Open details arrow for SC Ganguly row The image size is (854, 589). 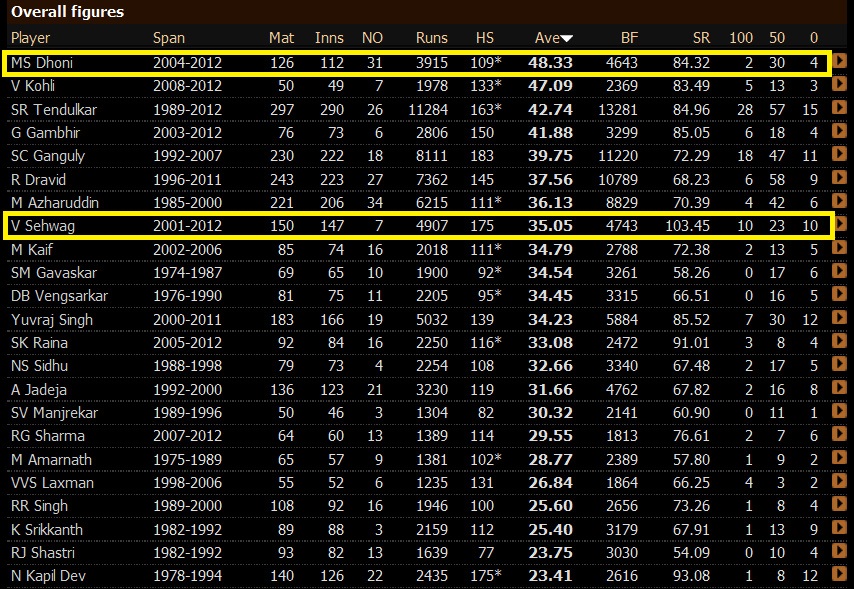click(839, 154)
